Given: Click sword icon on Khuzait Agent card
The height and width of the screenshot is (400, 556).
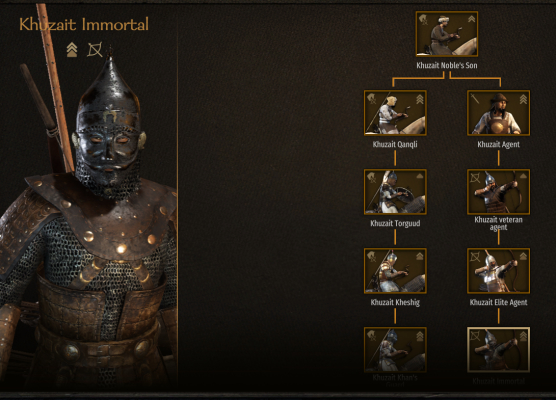Looking at the screenshot, I should point(474,98).
